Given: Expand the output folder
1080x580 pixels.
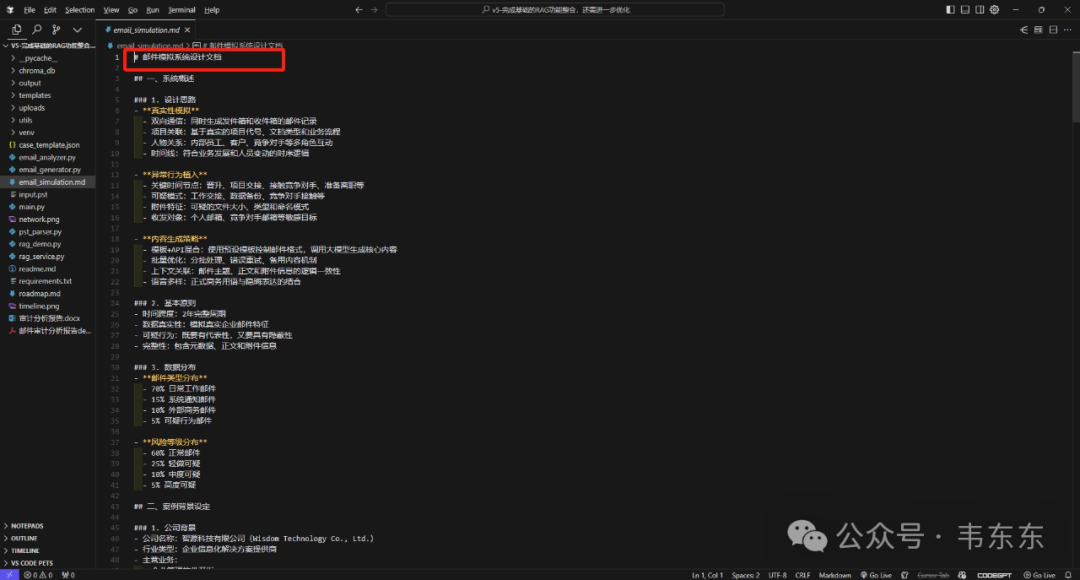Looking at the screenshot, I should [x=48, y=83].
